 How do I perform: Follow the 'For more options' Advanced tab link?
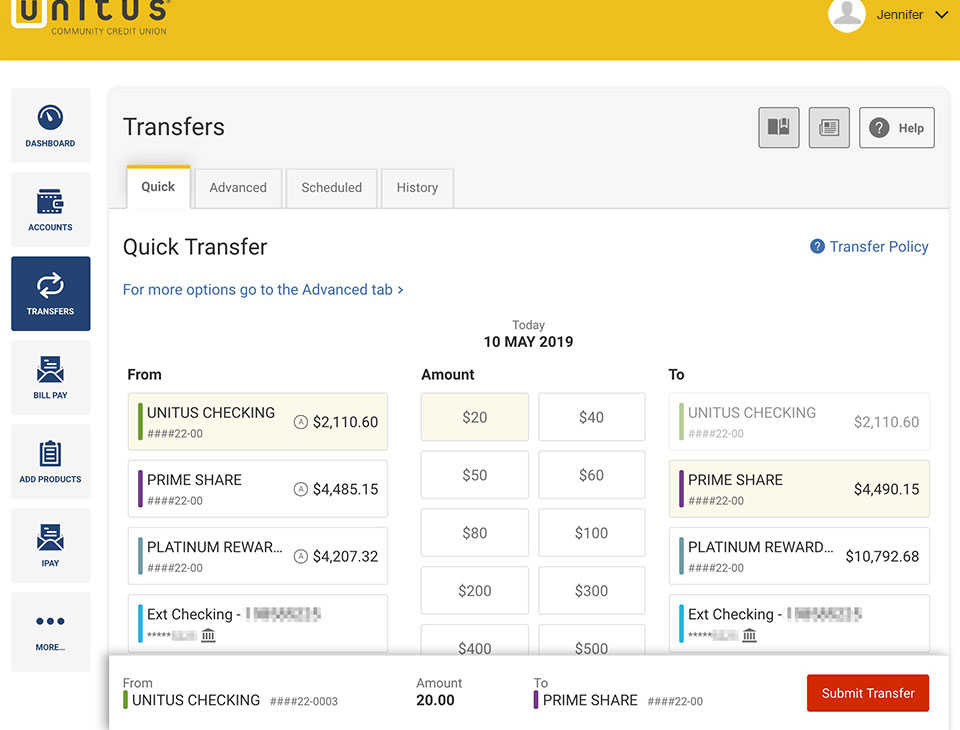(263, 290)
